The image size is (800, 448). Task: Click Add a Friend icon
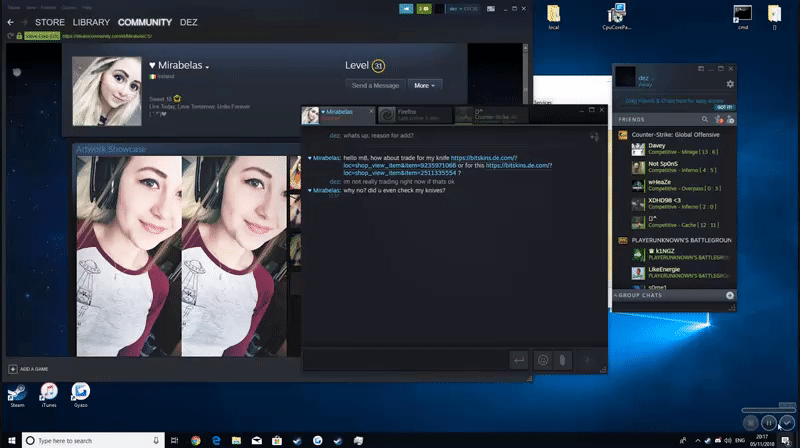[x=731, y=119]
